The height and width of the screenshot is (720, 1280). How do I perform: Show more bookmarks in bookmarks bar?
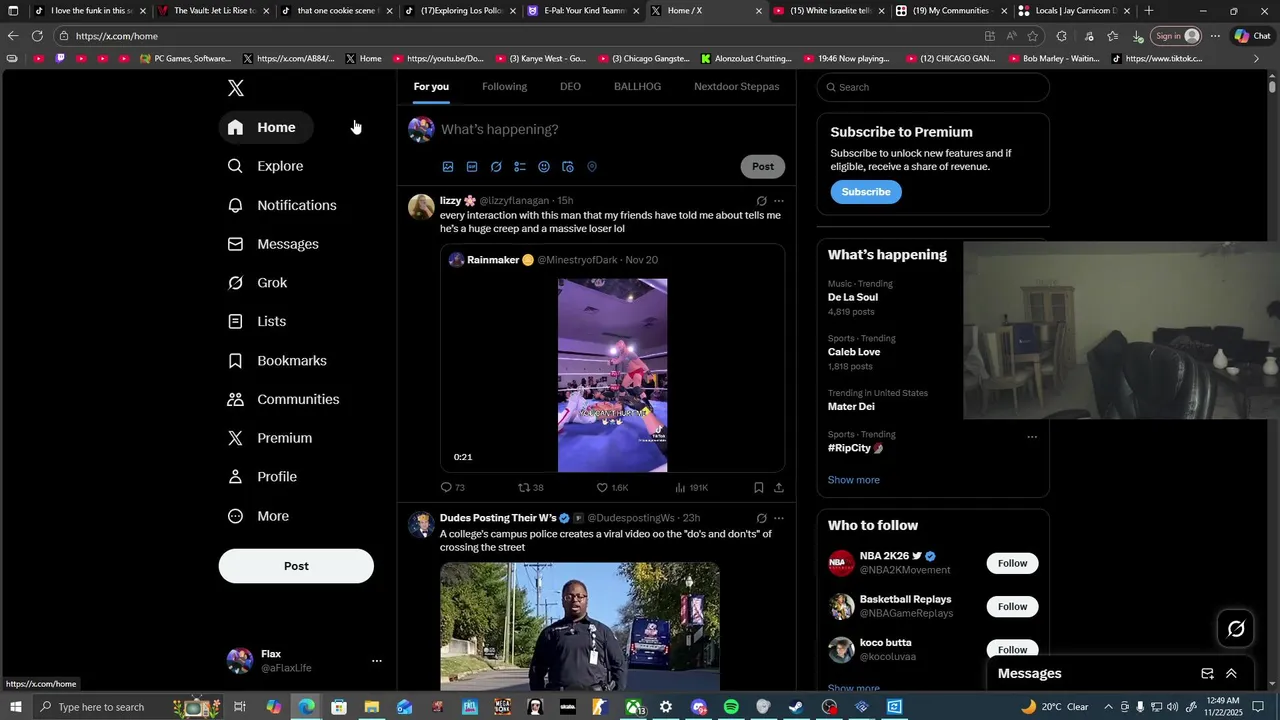(x=1256, y=59)
